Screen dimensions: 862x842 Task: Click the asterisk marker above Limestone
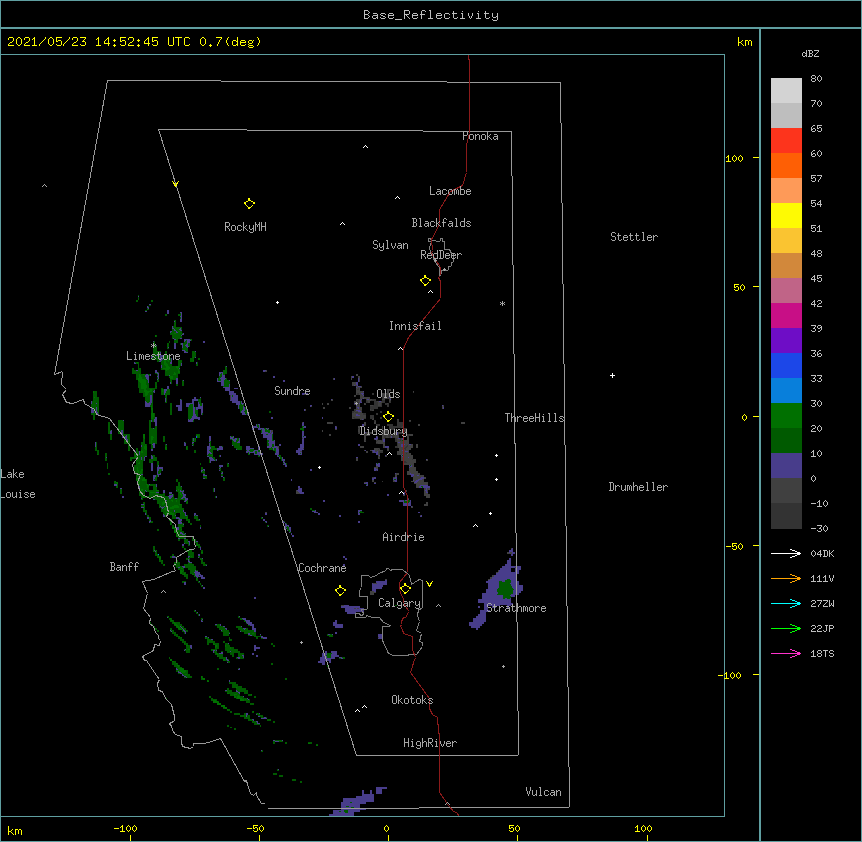pos(153,346)
